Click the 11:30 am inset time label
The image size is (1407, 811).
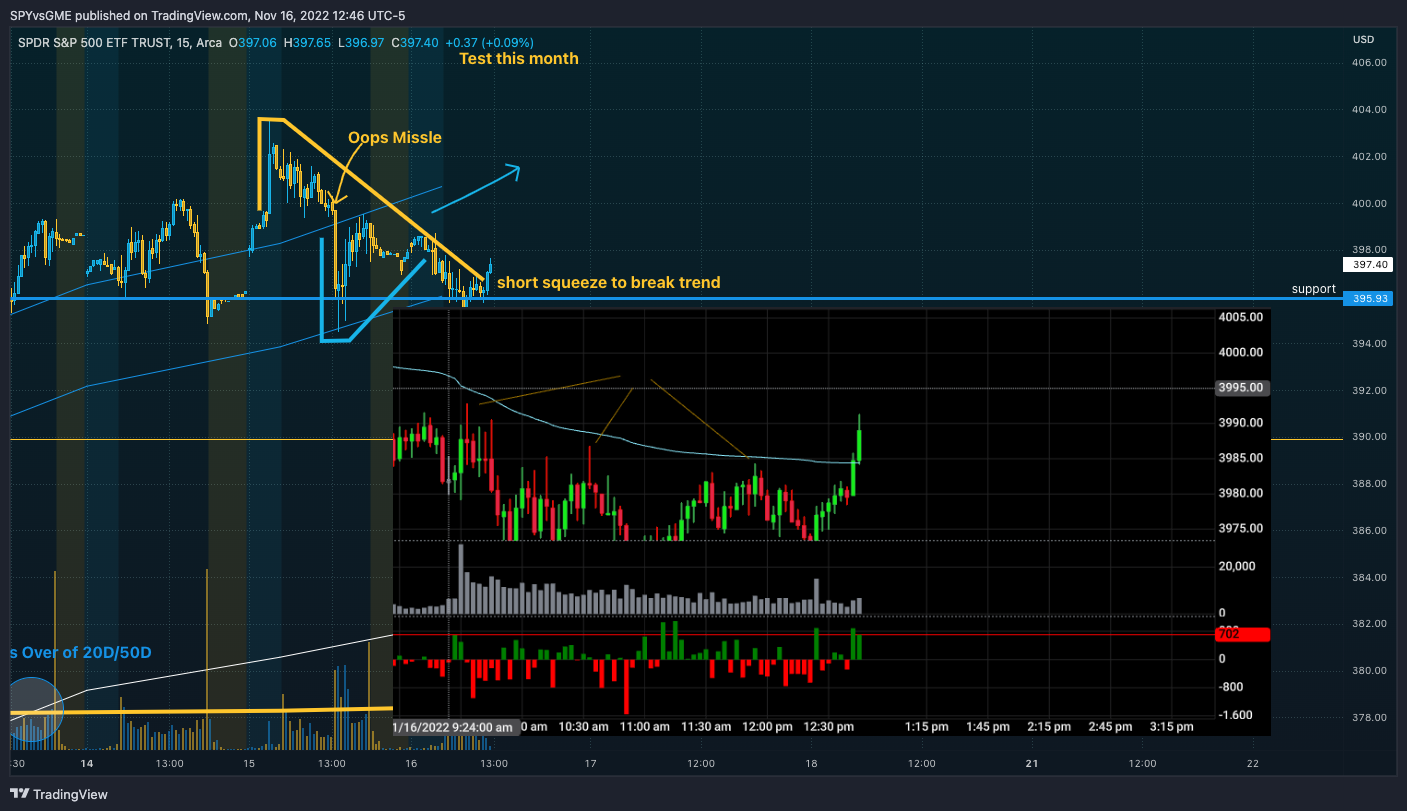coord(706,727)
